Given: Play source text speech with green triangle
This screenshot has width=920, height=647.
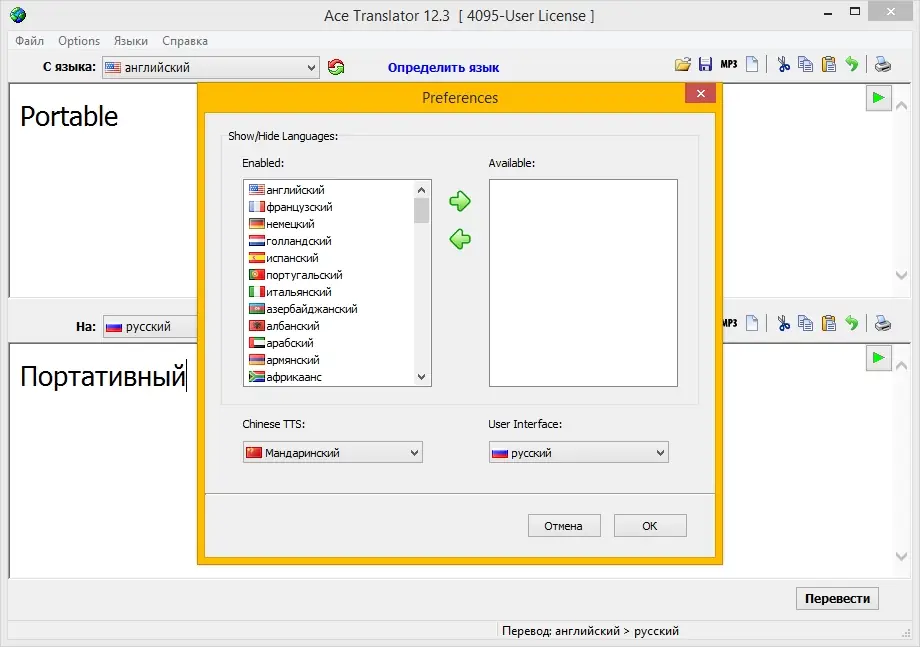Looking at the screenshot, I should tap(878, 98).
